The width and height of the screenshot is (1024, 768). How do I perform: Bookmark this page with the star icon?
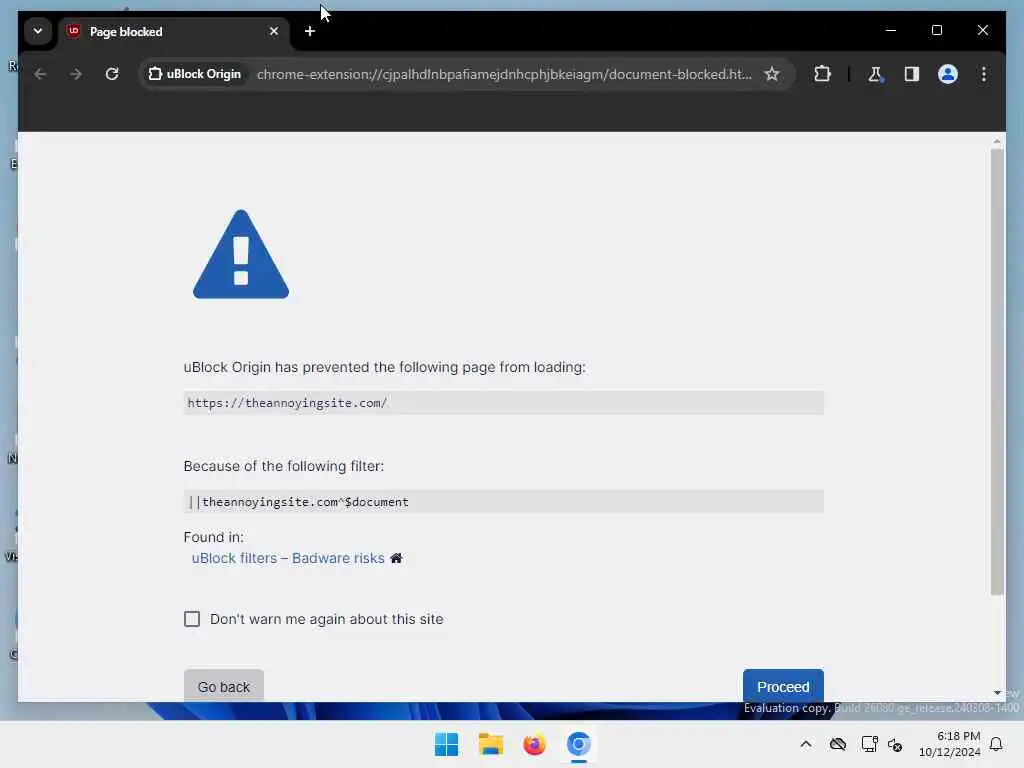point(772,74)
